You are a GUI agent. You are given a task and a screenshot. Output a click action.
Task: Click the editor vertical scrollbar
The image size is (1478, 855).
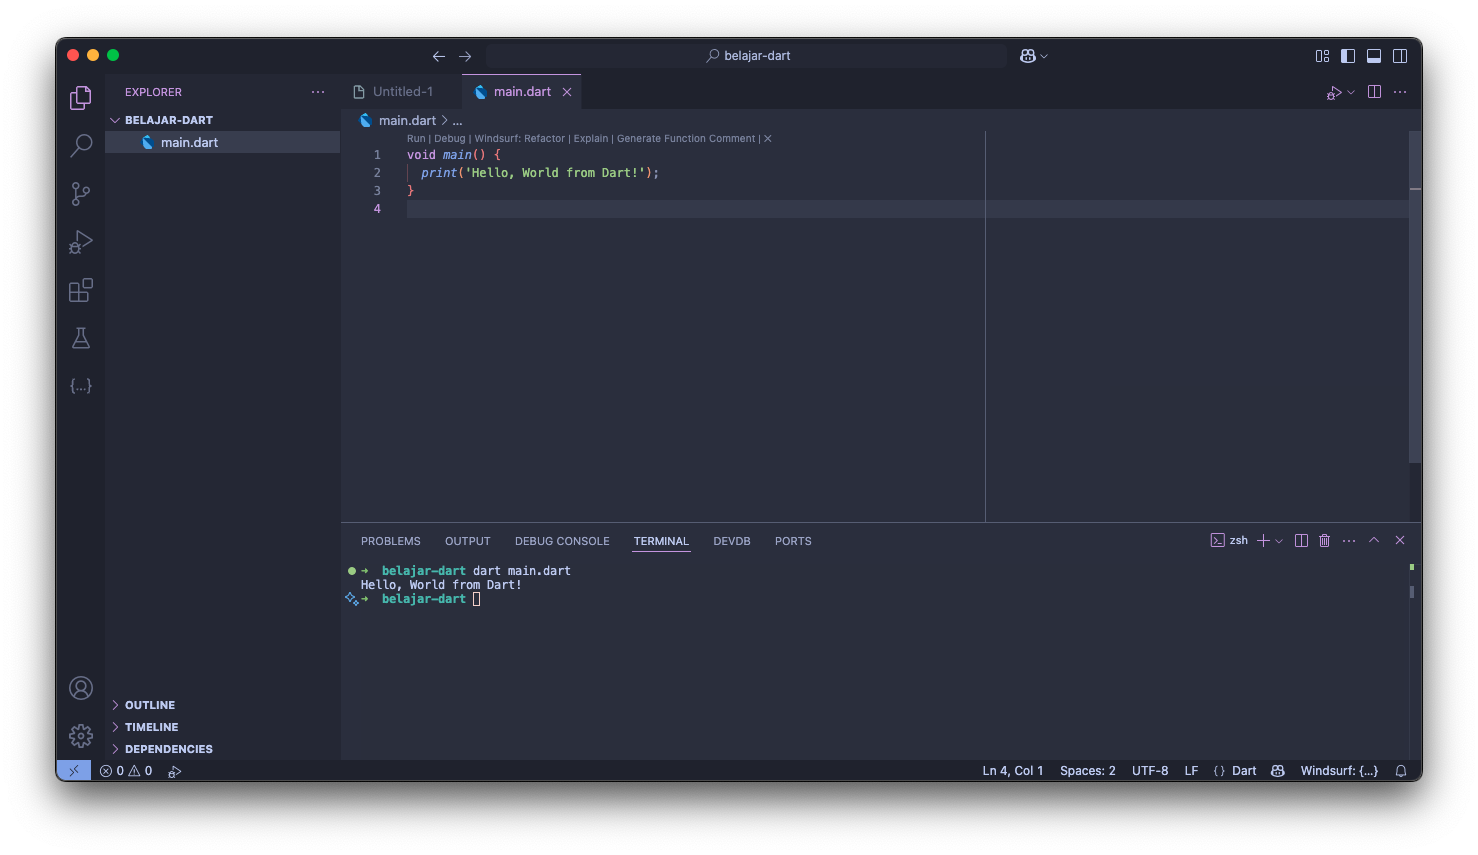(1414, 300)
